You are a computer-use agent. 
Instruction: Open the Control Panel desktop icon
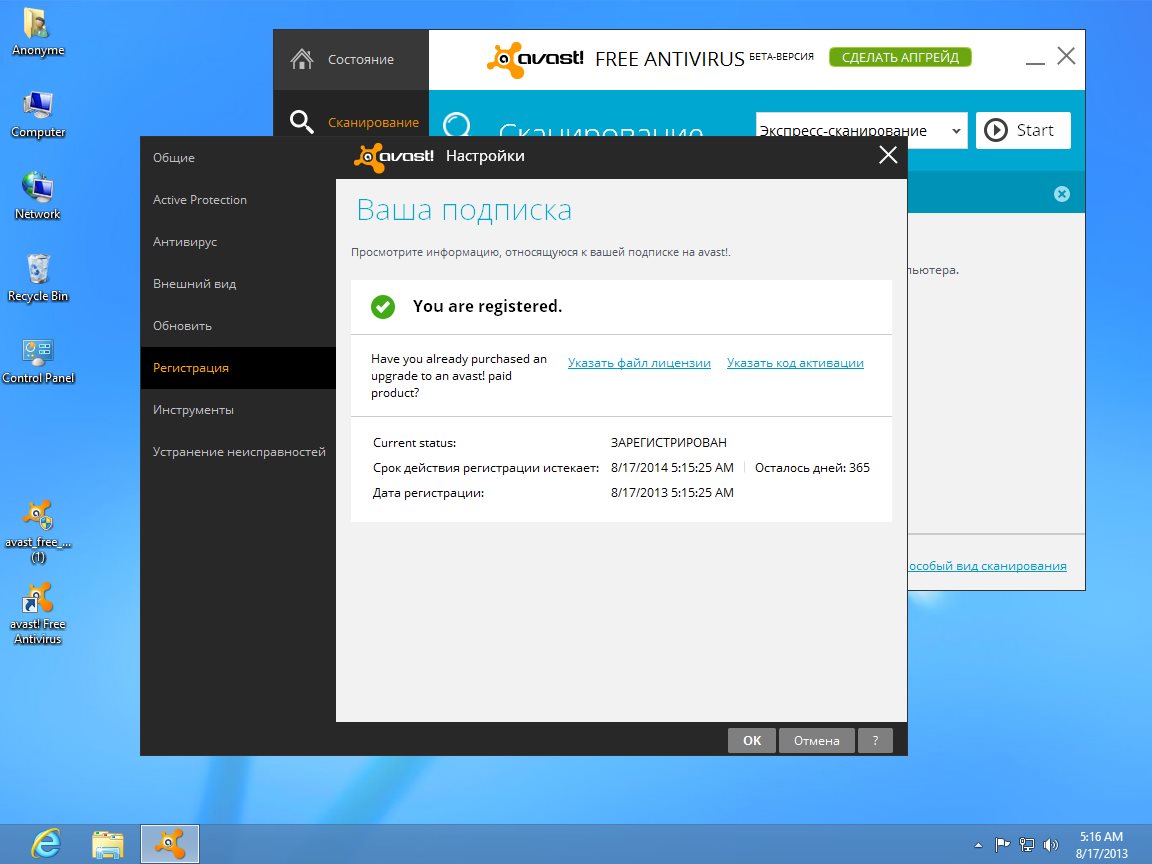(x=37, y=360)
